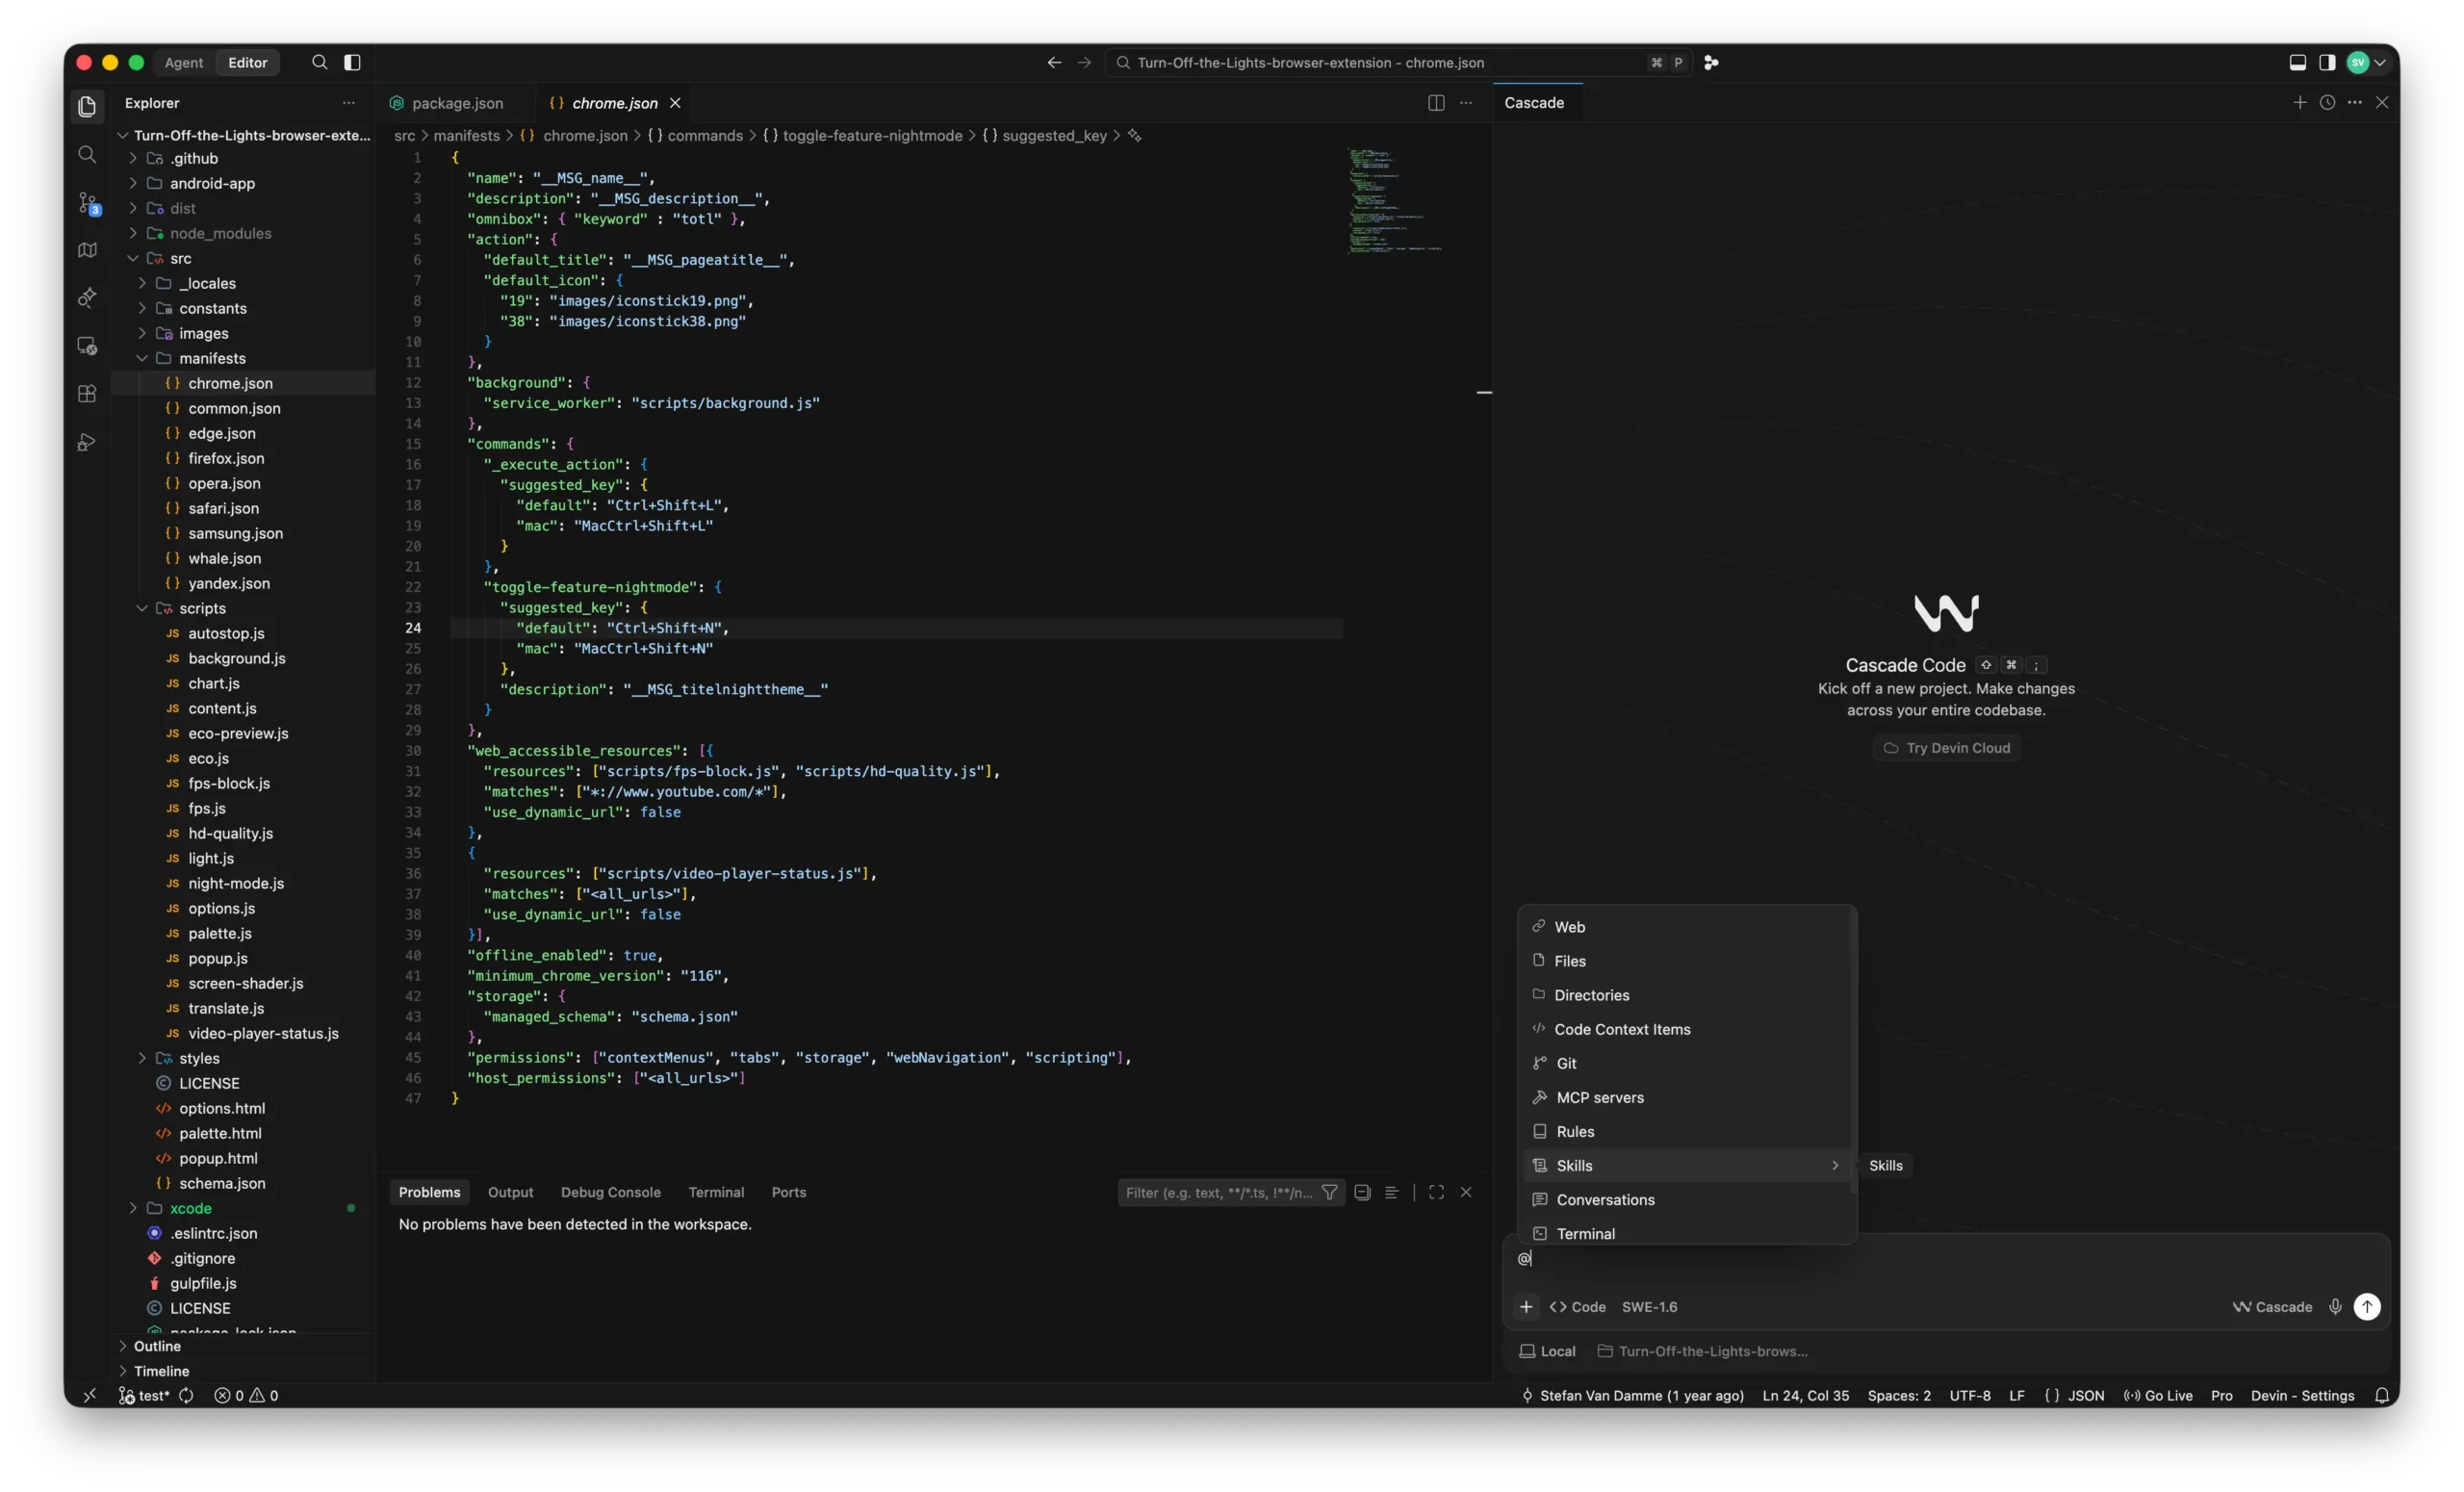This screenshot has width=2464, height=1492.
Task: Open SWE-1.6 model selector
Action: (x=1649, y=1307)
